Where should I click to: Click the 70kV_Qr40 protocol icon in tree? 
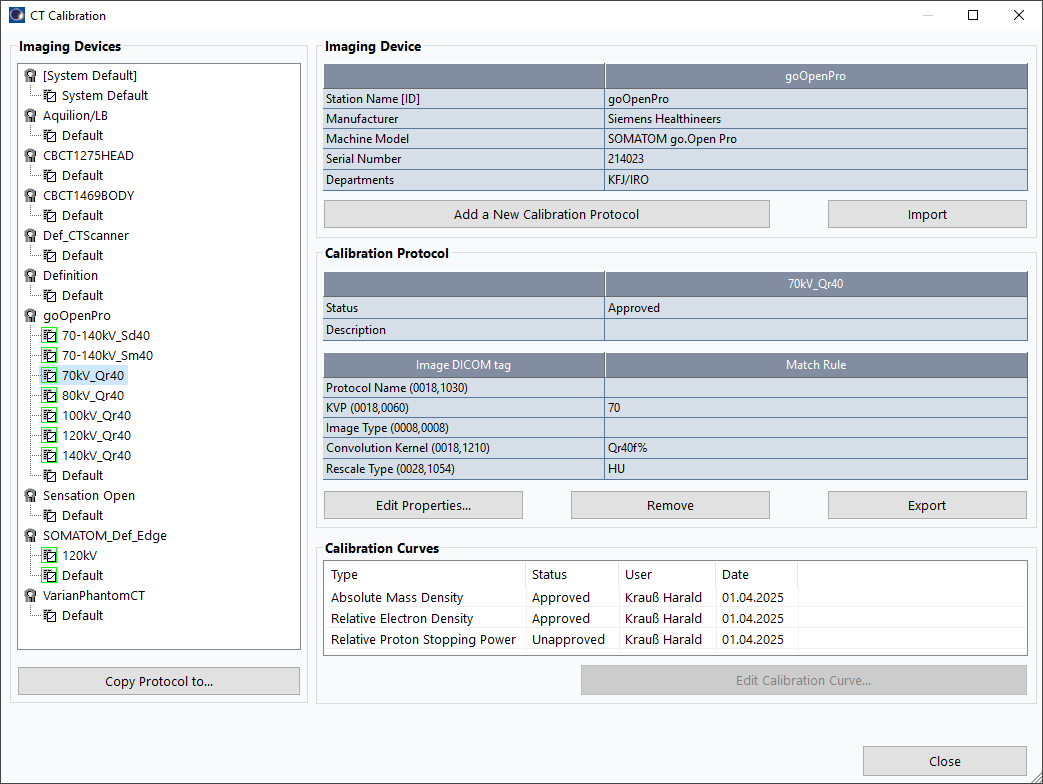pyautogui.click(x=49, y=375)
